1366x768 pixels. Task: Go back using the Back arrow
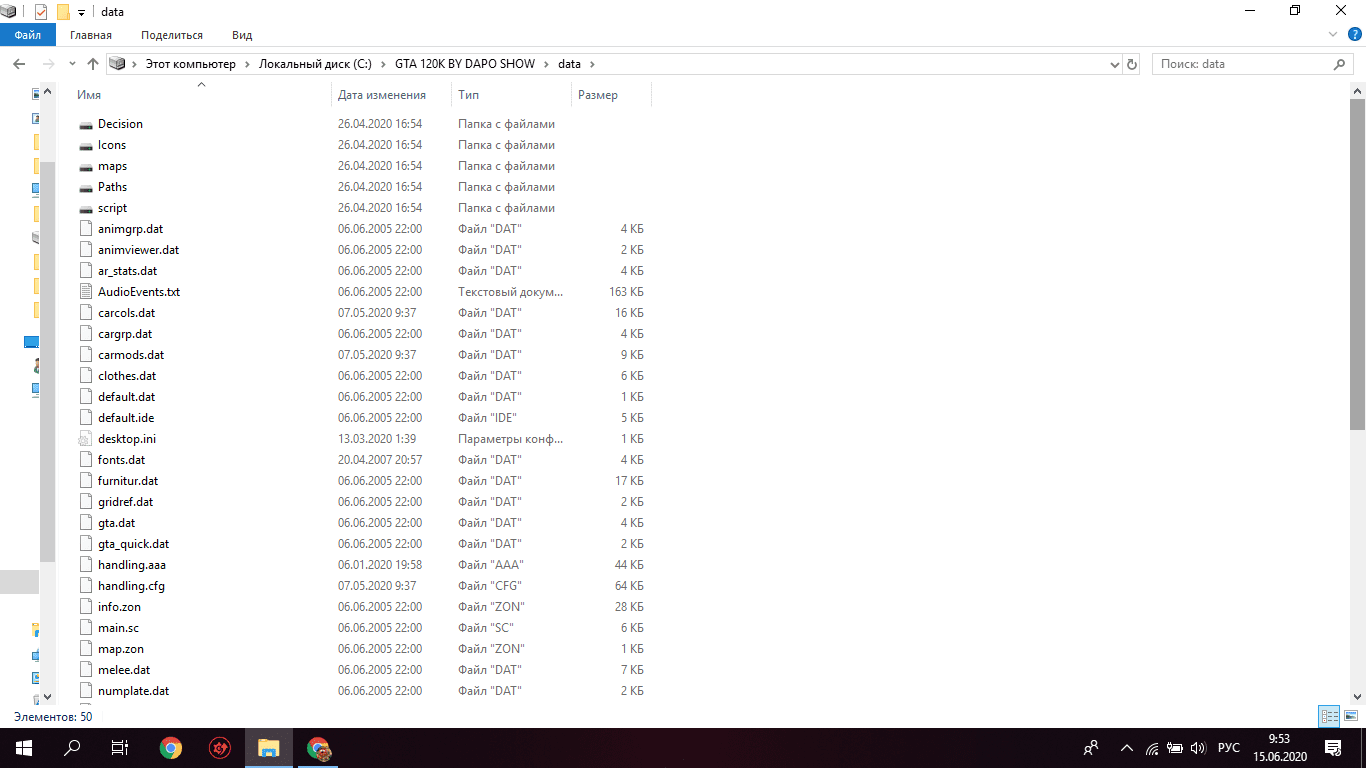[19, 64]
